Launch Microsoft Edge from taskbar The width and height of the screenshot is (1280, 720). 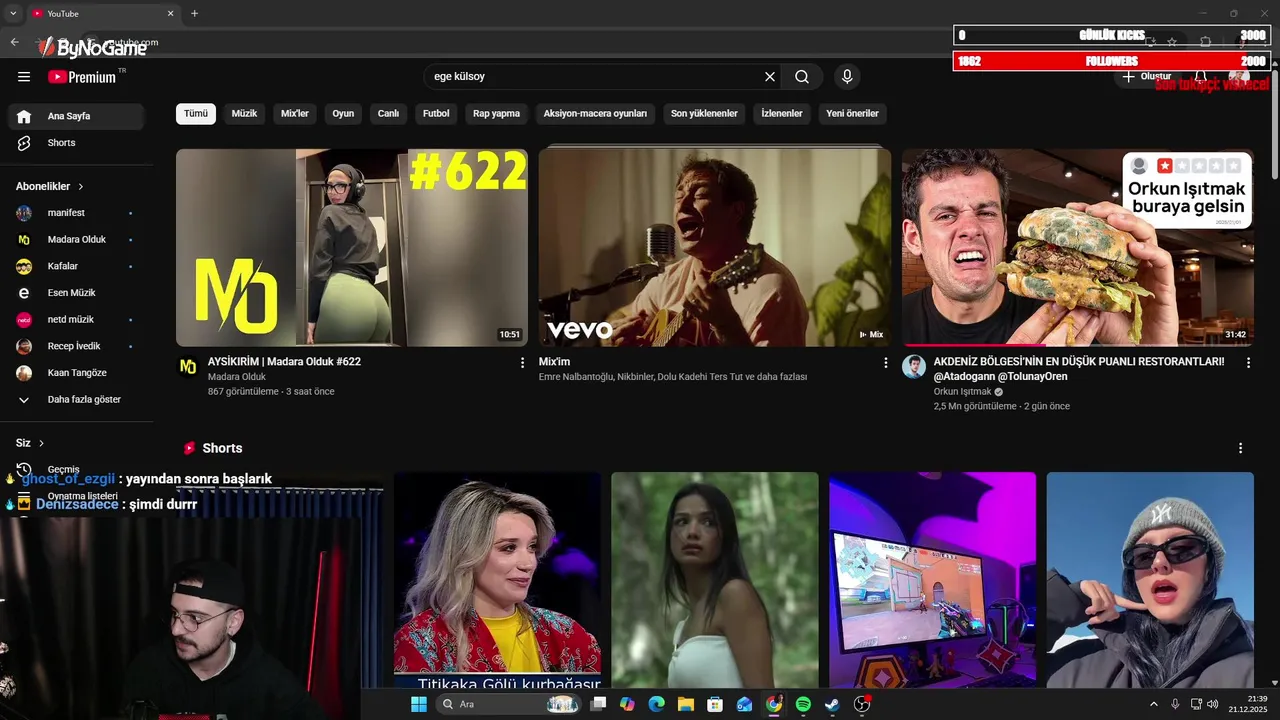coord(656,704)
